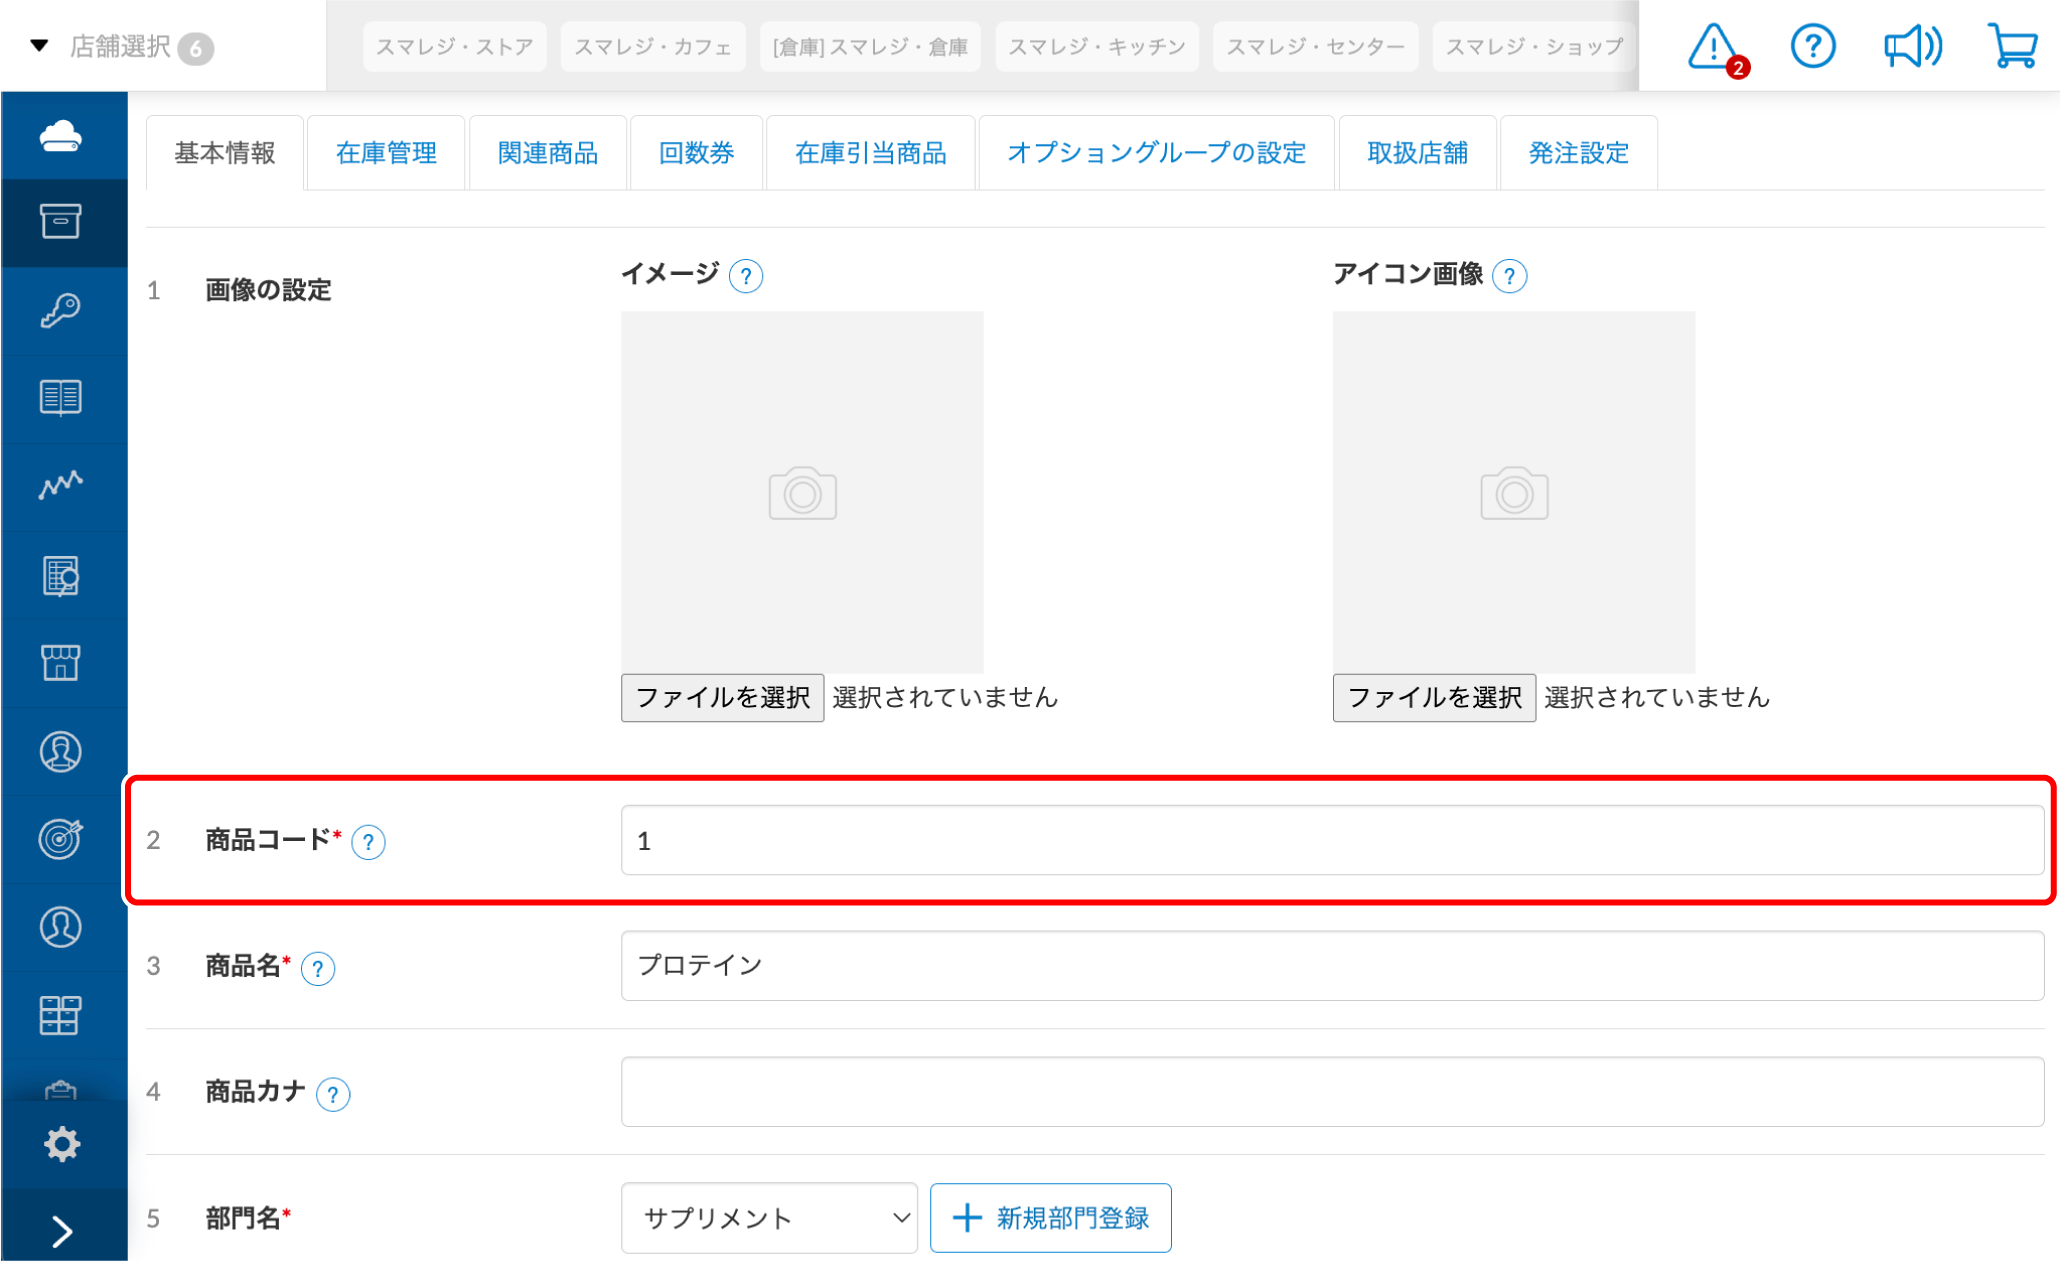The height and width of the screenshot is (1261, 2060).
Task: Switch to the 発注設定 tab
Action: coord(1578,152)
